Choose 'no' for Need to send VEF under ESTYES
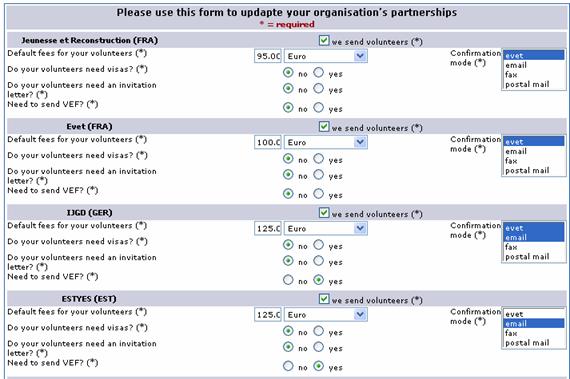The height and width of the screenshot is (379, 570). (x=288, y=366)
